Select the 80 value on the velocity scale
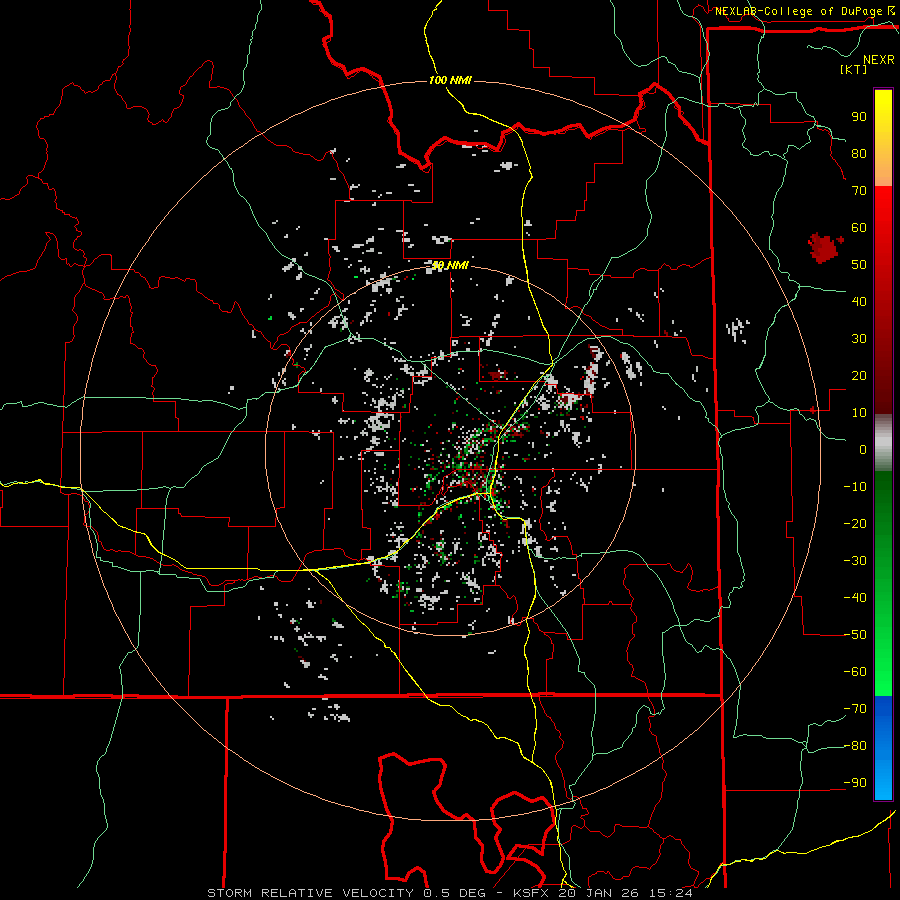 pos(859,154)
